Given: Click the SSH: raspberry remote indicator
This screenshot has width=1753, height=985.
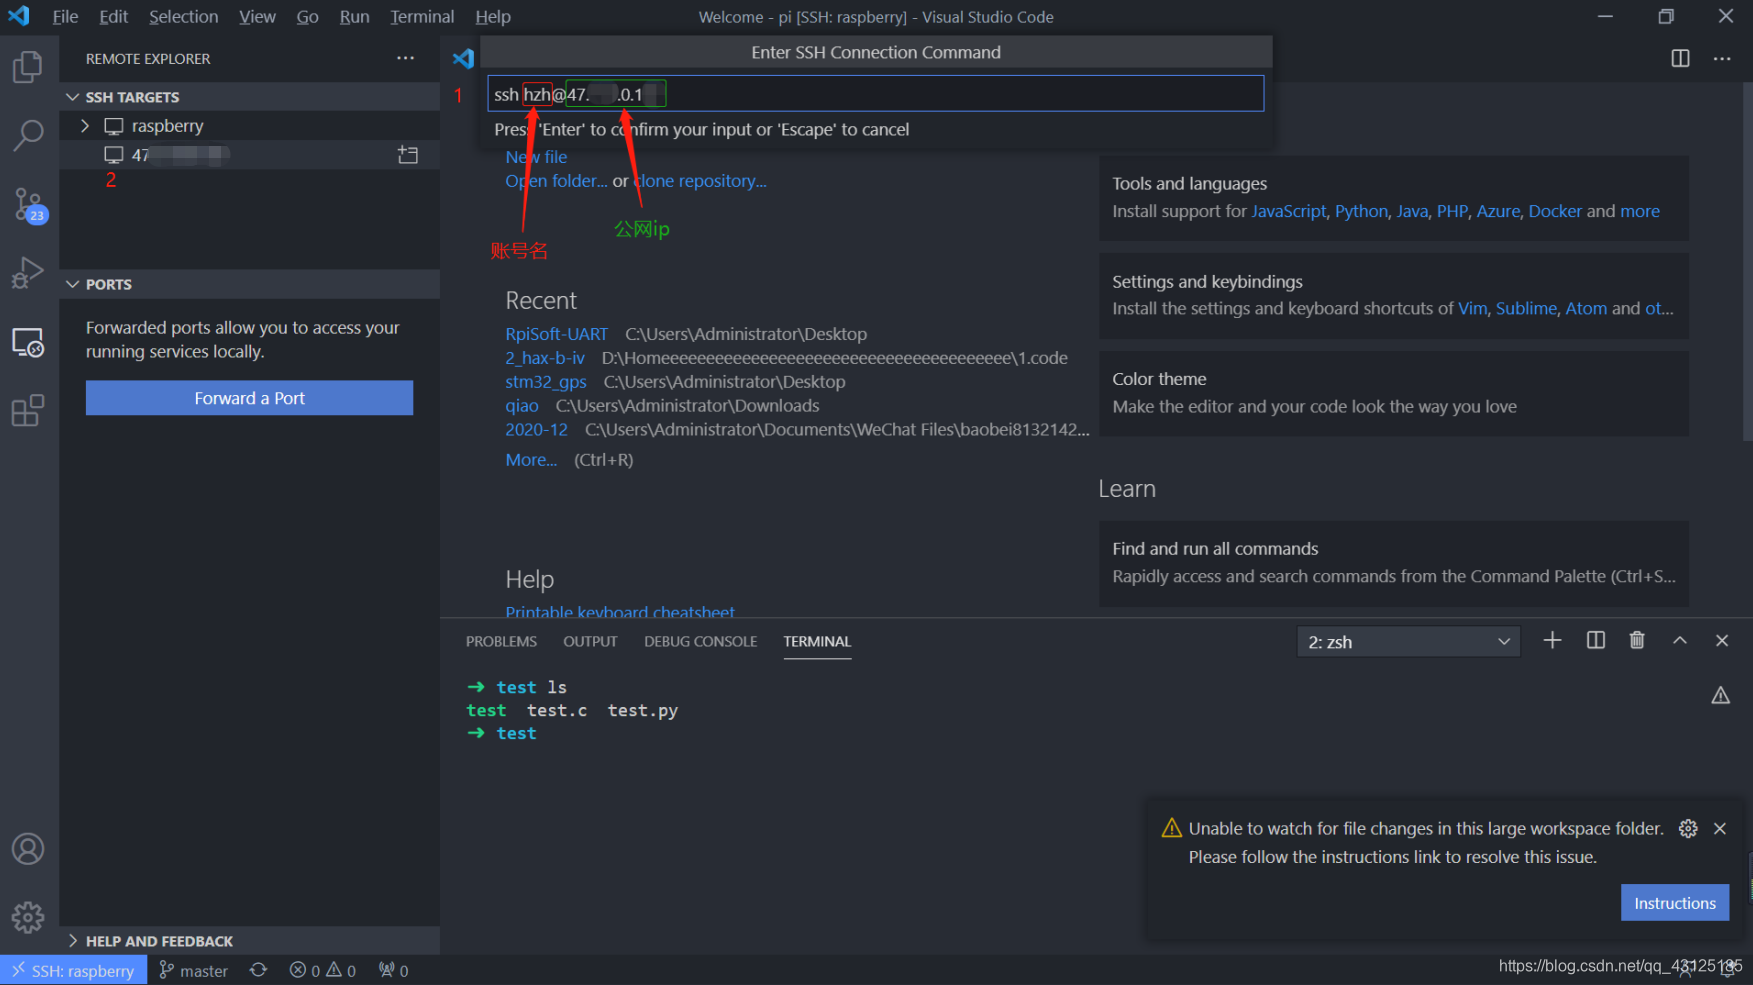Looking at the screenshot, I should [x=74, y=970].
